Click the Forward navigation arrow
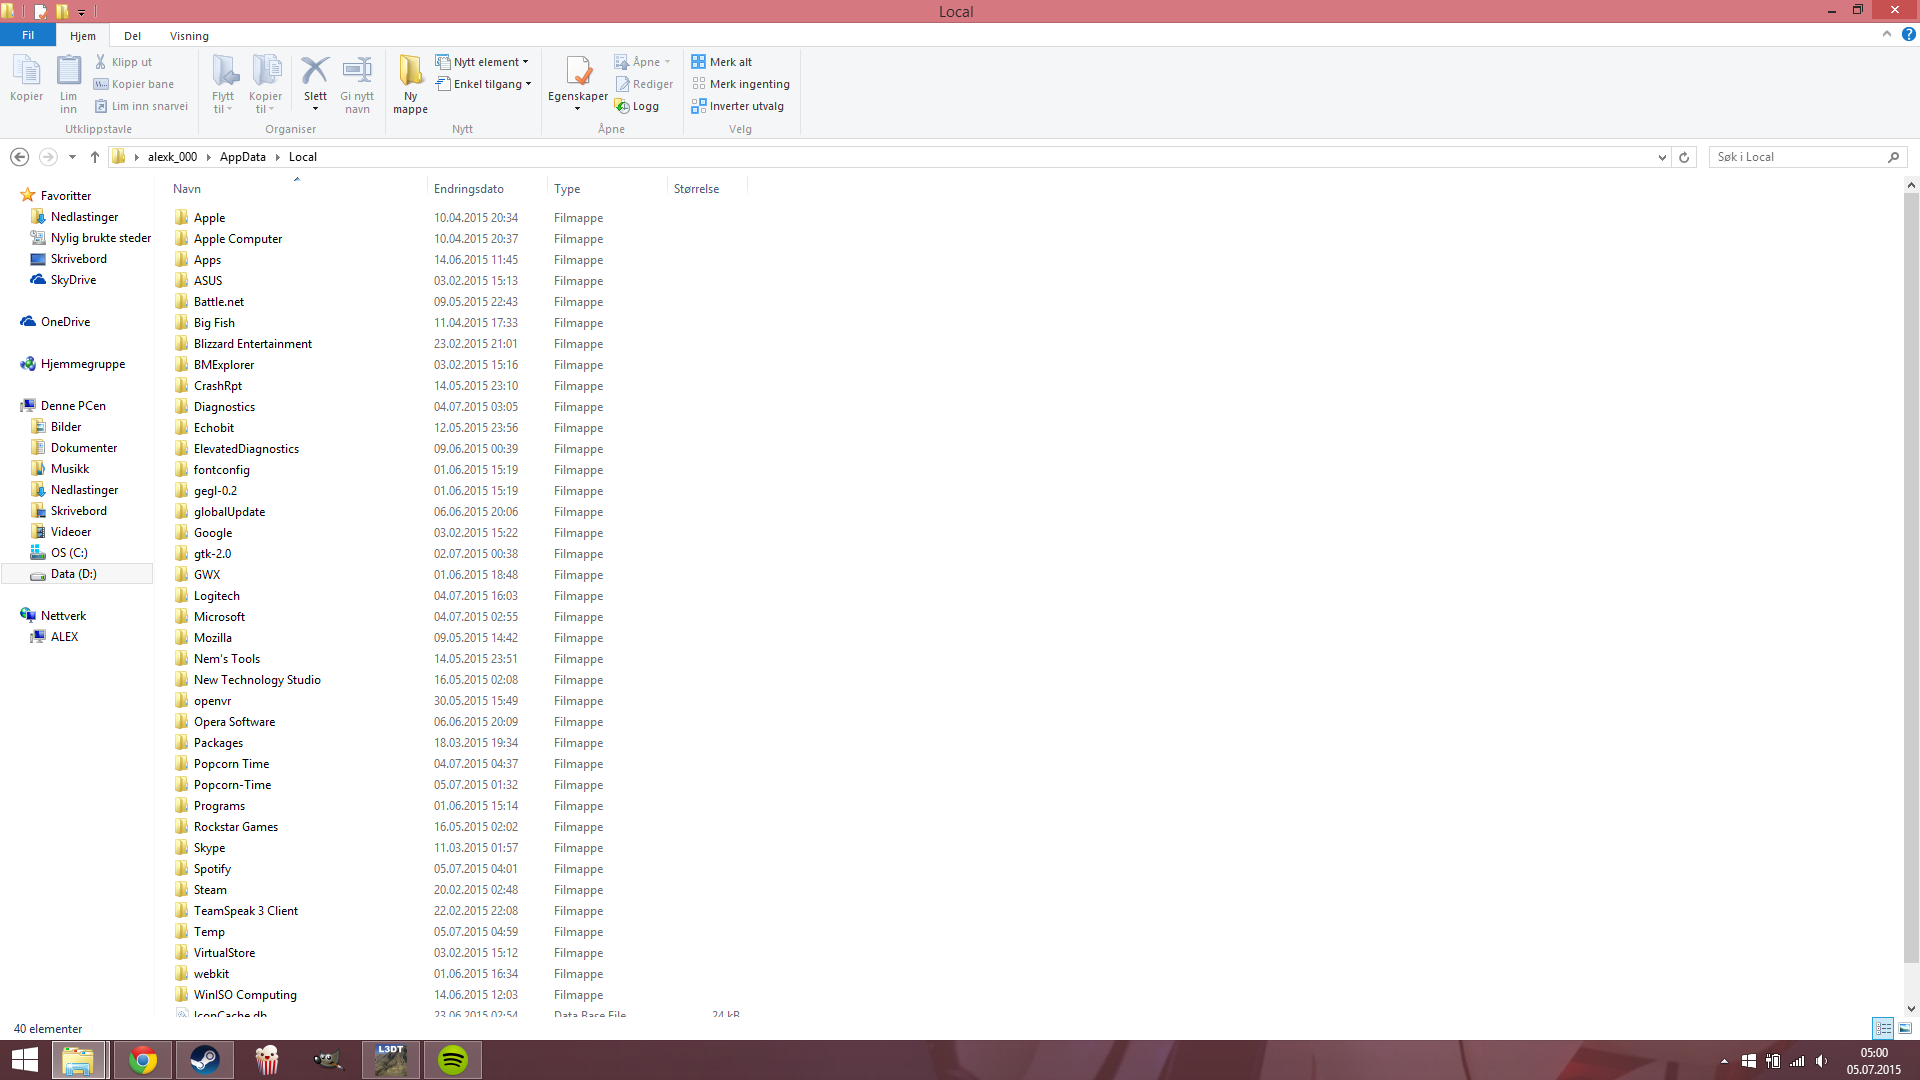Viewport: 1920px width, 1080px height. click(48, 157)
